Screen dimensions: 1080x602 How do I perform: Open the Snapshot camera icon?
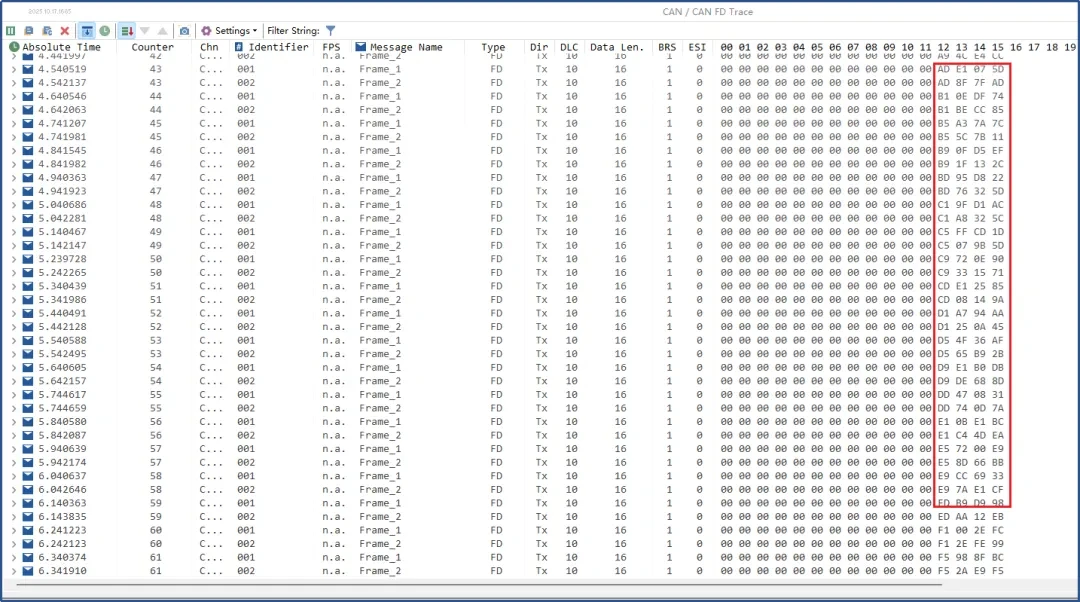pyautogui.click(x=182, y=31)
